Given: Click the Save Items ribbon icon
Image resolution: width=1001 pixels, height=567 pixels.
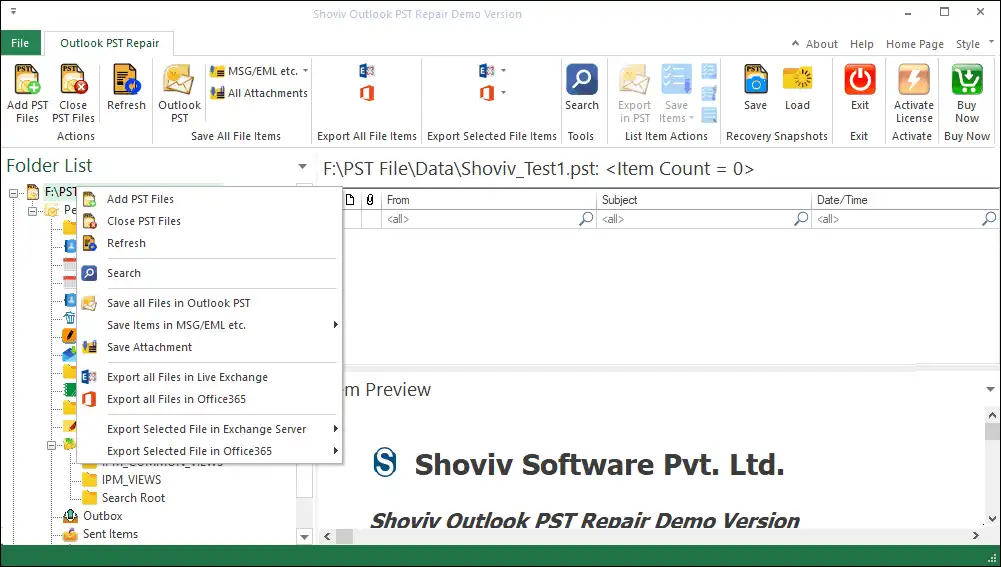Looking at the screenshot, I should tap(676, 80).
